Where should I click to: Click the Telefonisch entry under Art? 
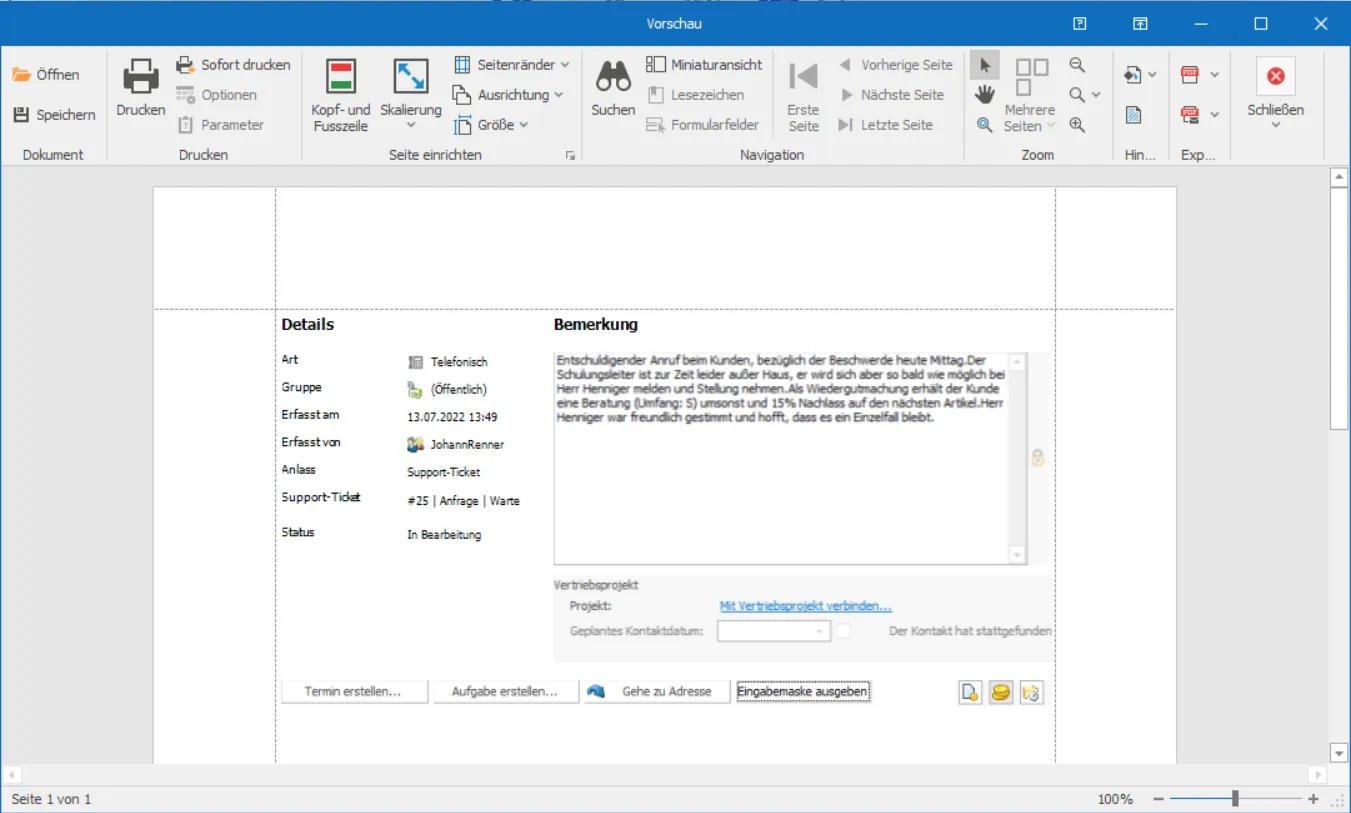click(x=448, y=362)
